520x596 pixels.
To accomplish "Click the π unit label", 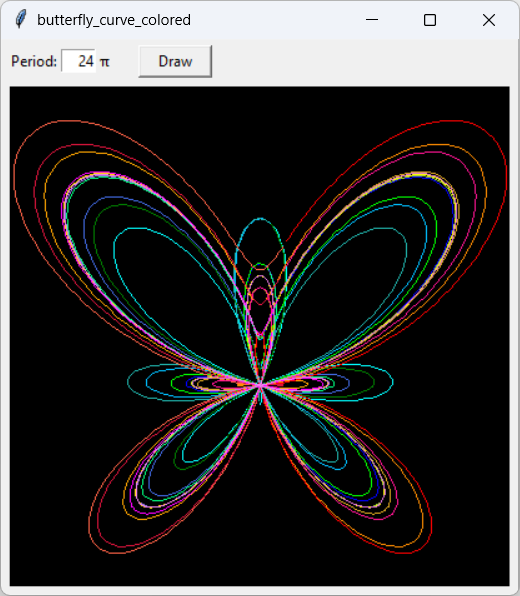I will click(x=105, y=62).
